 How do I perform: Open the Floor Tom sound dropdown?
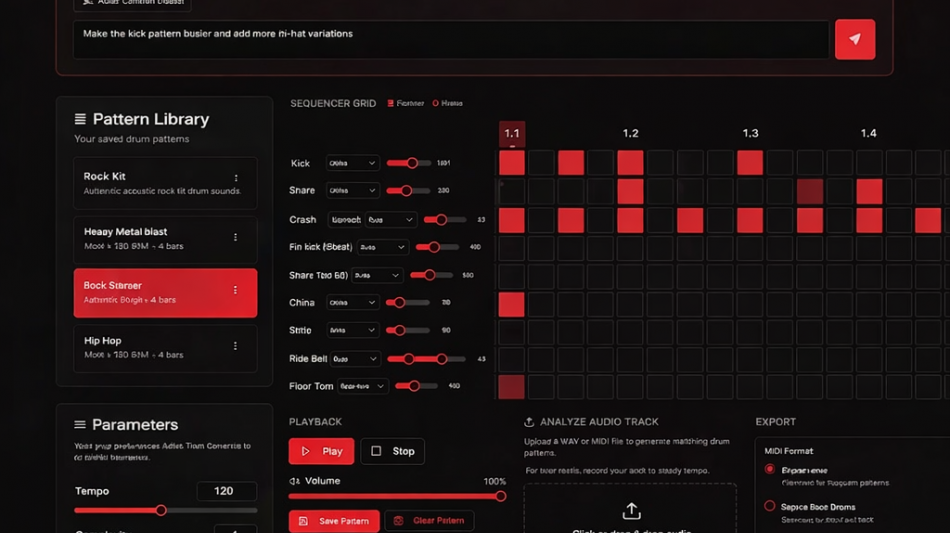(362, 386)
